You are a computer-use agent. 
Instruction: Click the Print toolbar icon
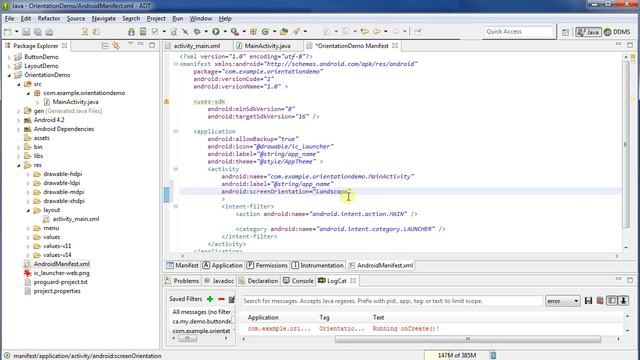point(49,32)
